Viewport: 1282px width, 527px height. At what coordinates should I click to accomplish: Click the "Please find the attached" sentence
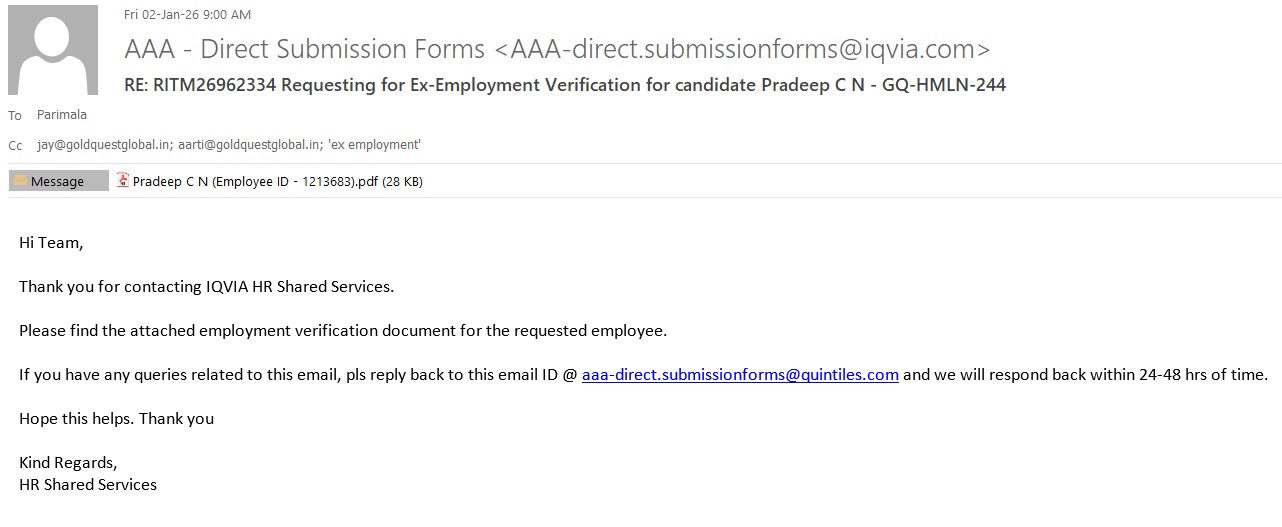(x=342, y=331)
